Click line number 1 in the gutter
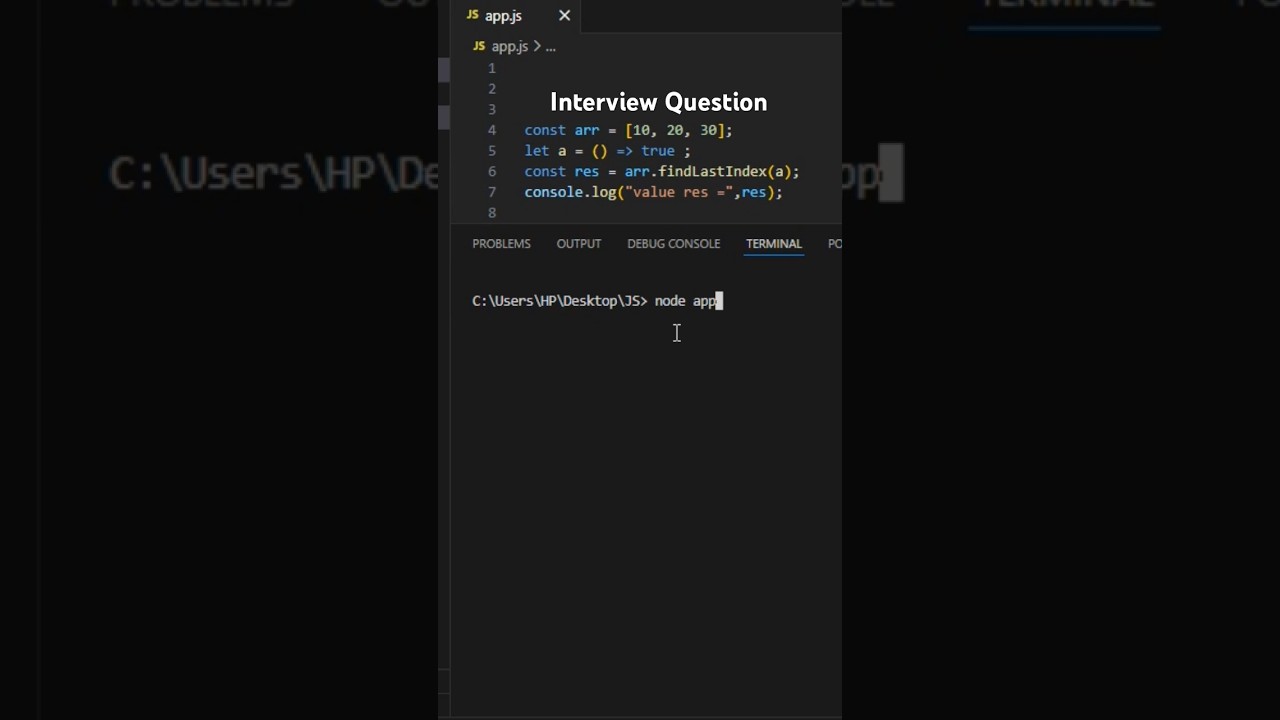 (x=492, y=68)
